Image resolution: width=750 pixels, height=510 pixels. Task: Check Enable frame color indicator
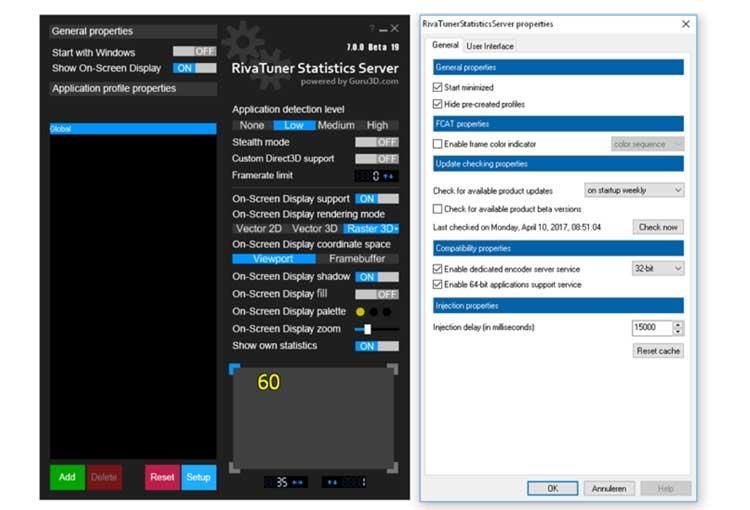pyautogui.click(x=437, y=144)
